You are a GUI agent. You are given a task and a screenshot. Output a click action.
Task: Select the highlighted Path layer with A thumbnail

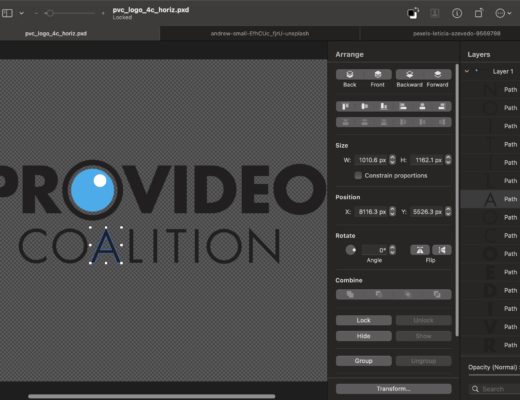[491, 199]
